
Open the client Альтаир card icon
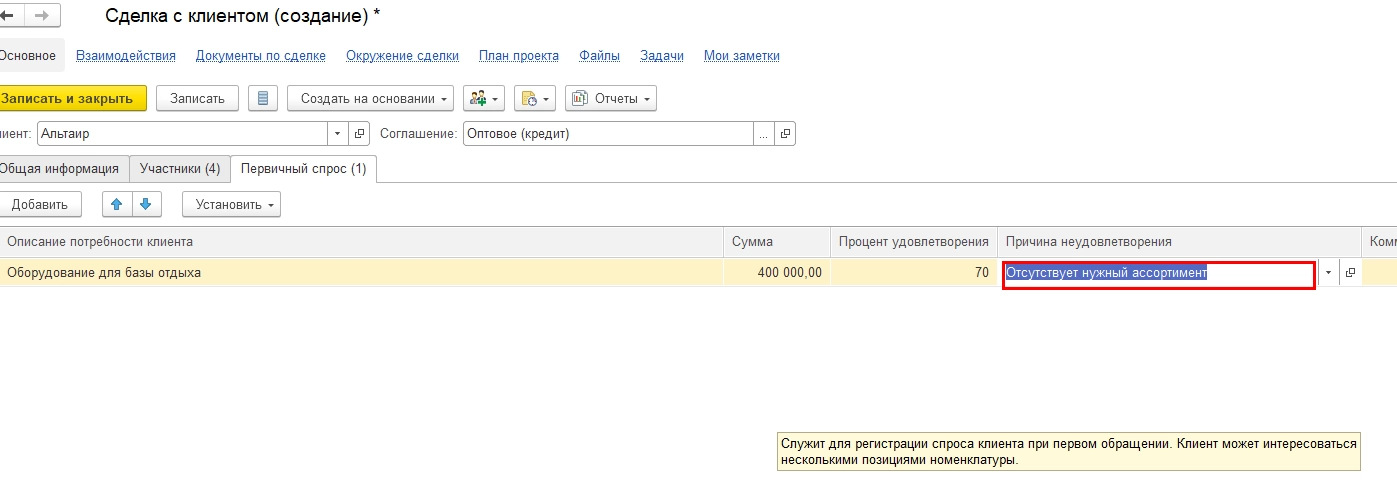tap(361, 133)
